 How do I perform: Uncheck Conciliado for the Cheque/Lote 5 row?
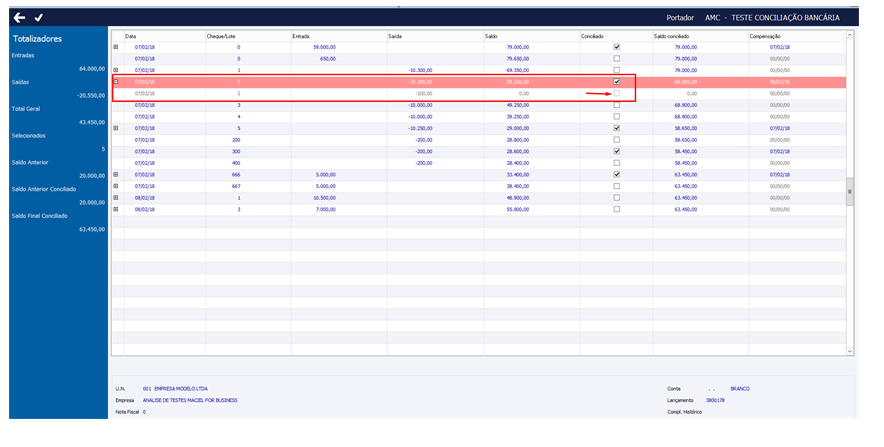click(616, 128)
